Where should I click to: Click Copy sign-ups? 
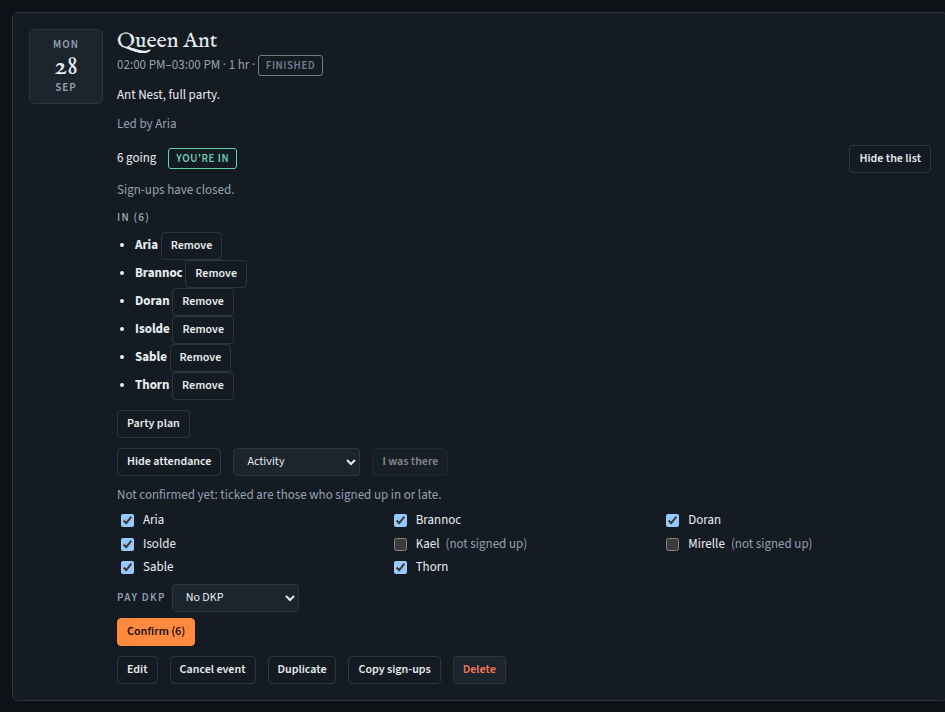tap(394, 670)
